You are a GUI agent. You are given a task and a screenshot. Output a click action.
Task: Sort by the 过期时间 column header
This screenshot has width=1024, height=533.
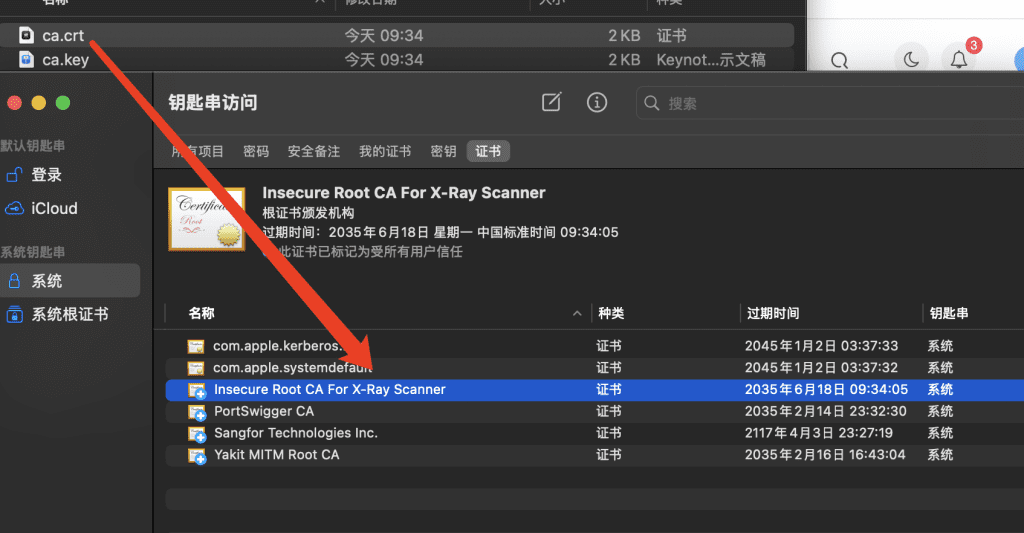(x=773, y=314)
